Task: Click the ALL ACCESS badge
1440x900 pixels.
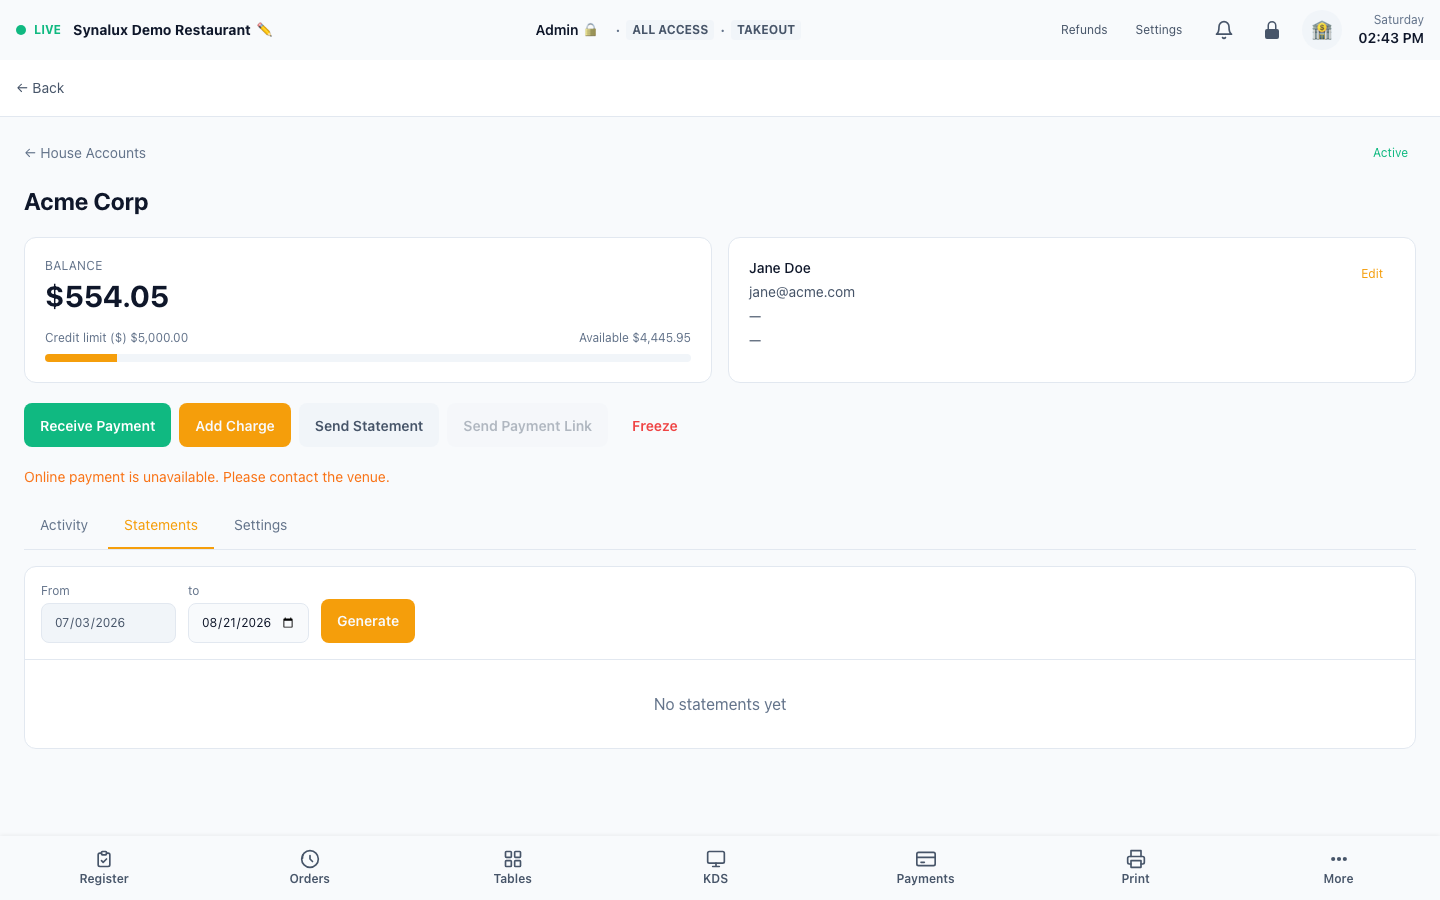Action: pyautogui.click(x=670, y=30)
